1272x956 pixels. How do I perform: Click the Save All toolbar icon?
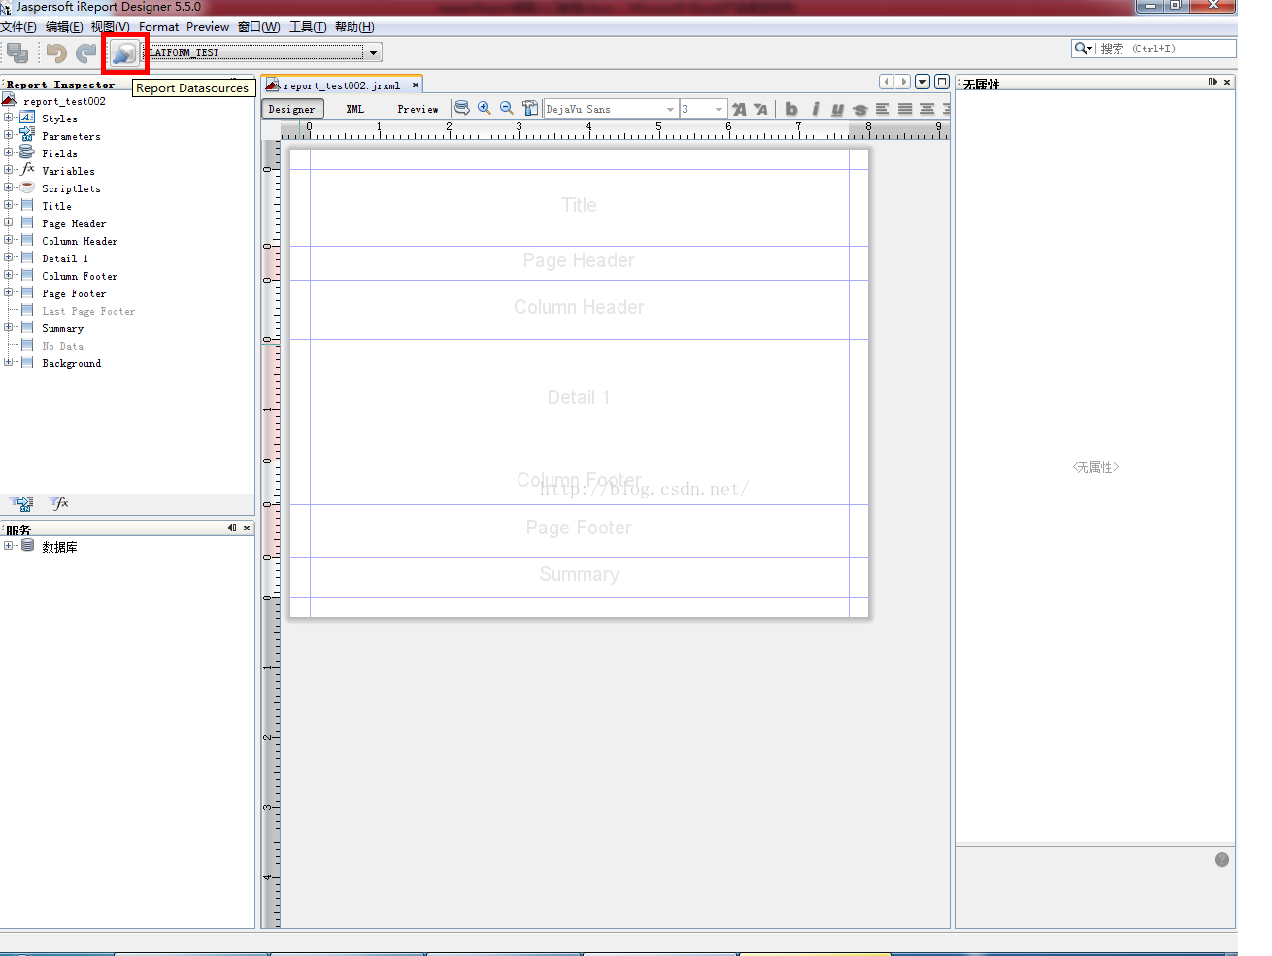(17, 53)
